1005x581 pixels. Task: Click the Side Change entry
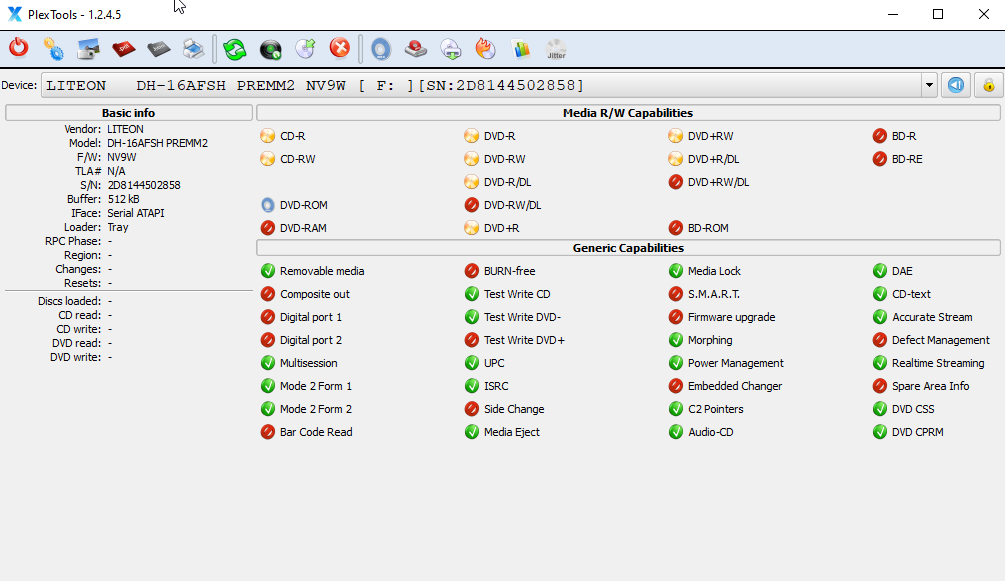pyautogui.click(x=504, y=409)
